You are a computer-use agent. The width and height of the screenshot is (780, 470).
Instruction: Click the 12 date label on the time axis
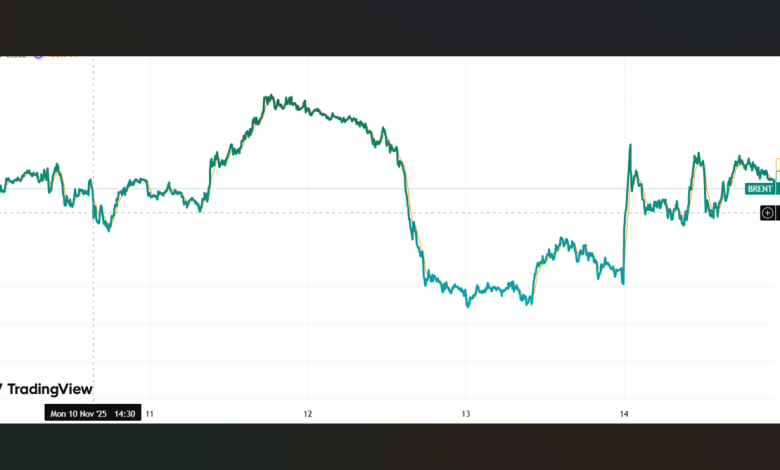(308, 413)
